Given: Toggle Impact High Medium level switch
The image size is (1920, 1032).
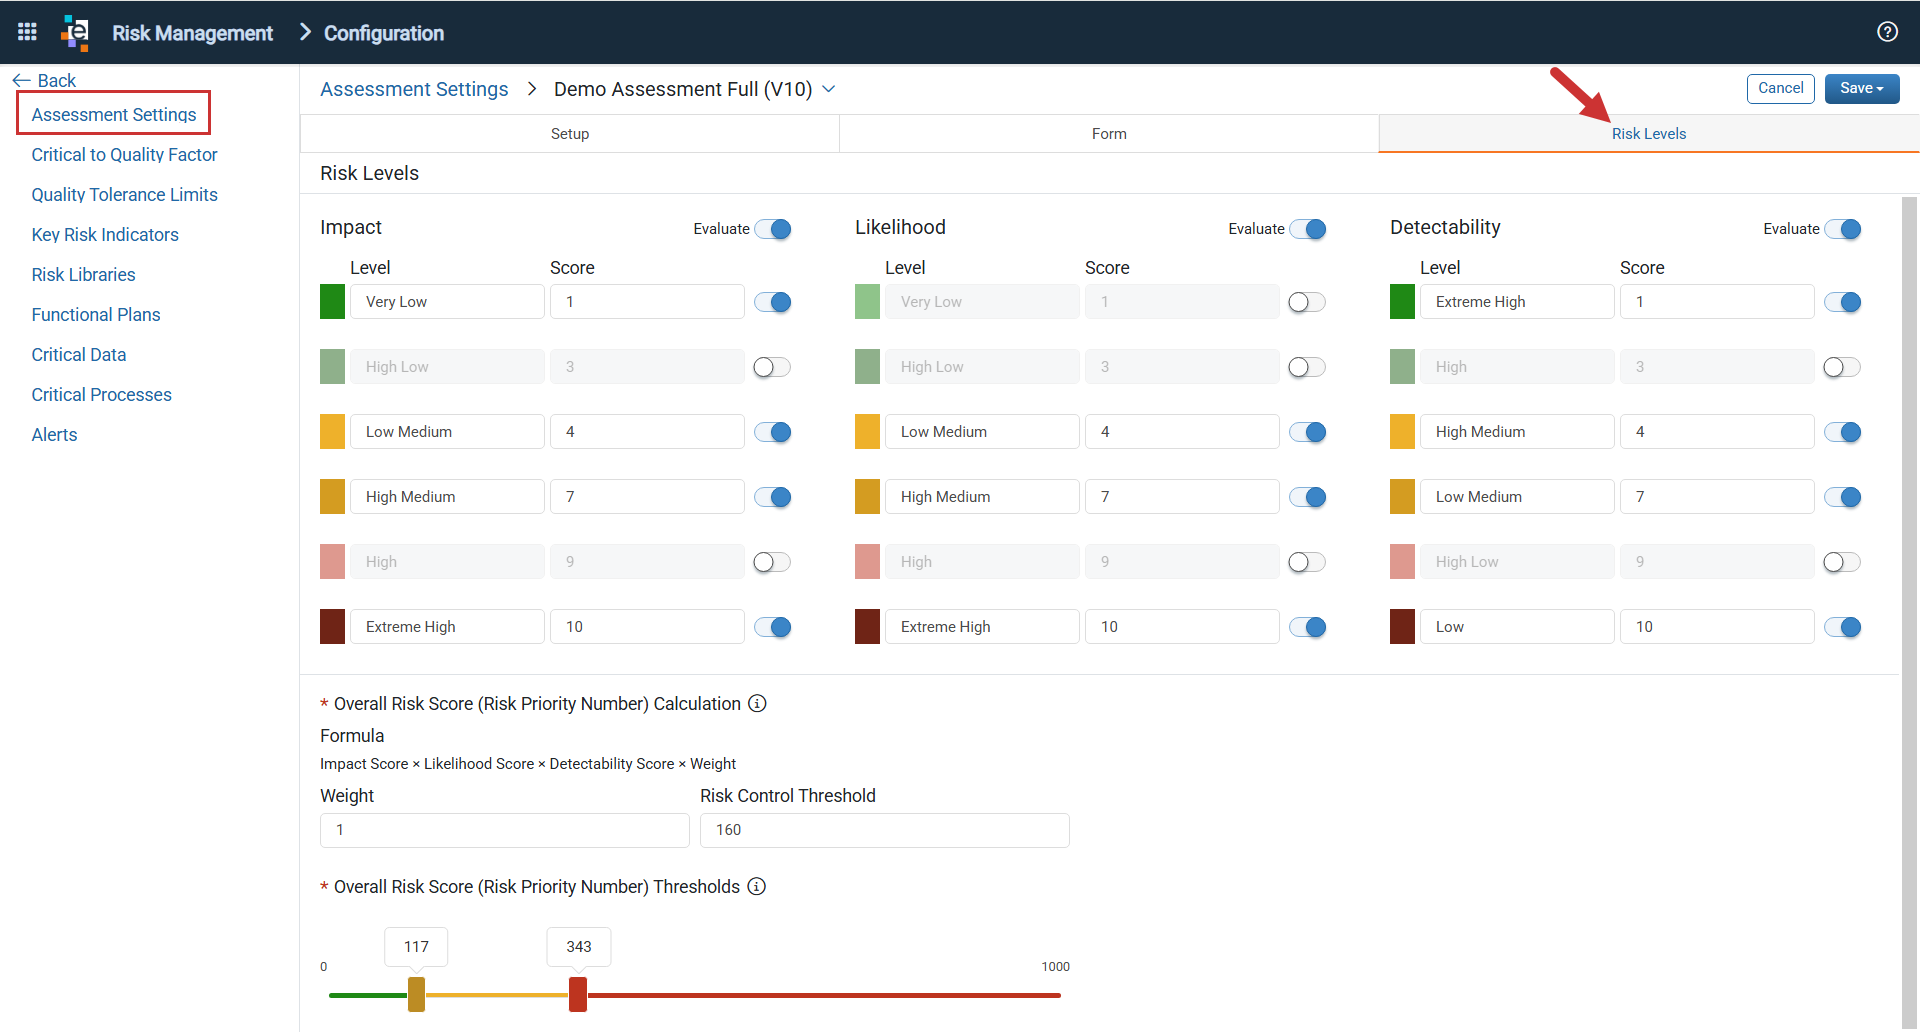Looking at the screenshot, I should 773,497.
